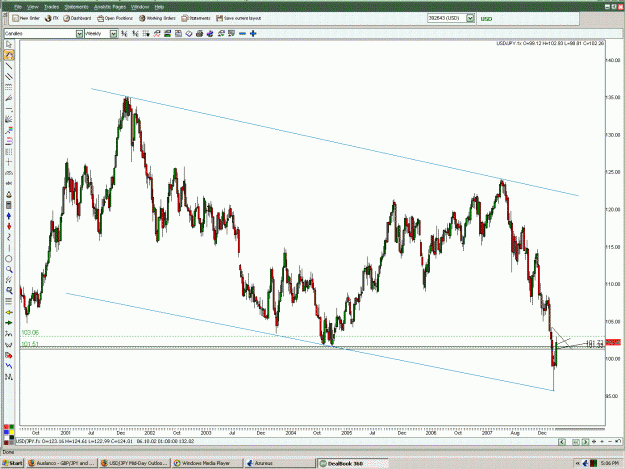Select the single trend line tool
Screen dimensions: 625x469
pyautogui.click(x=9, y=66)
